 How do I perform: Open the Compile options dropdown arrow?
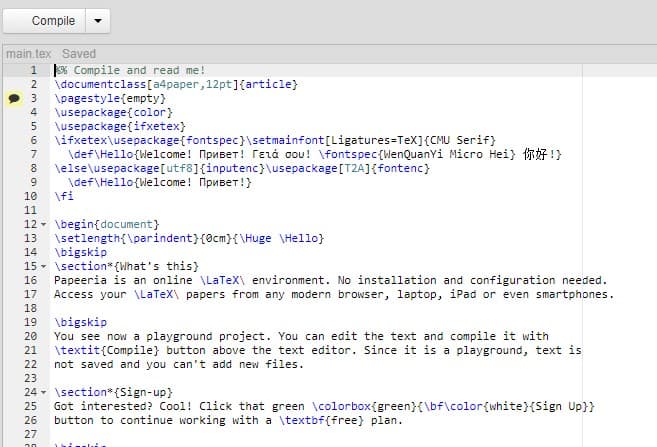tap(98, 21)
